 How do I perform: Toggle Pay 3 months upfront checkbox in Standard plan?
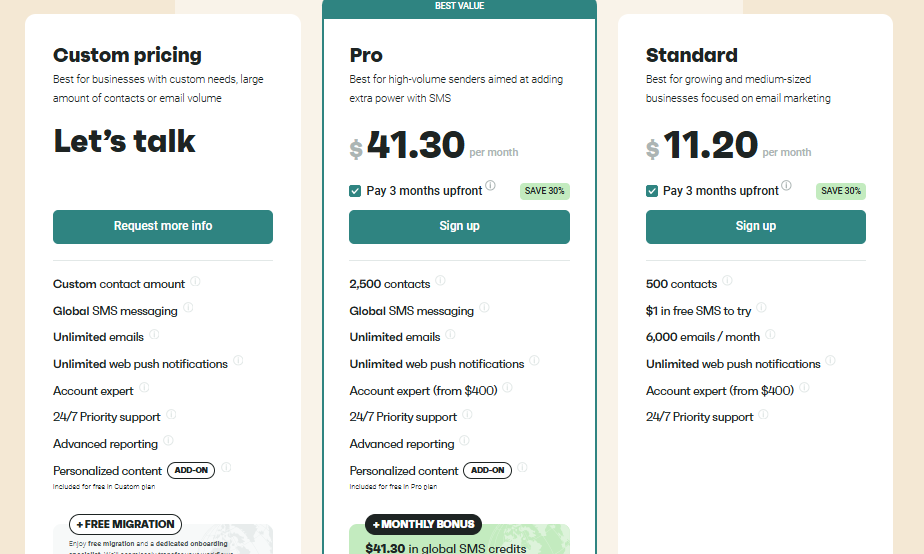(x=652, y=191)
